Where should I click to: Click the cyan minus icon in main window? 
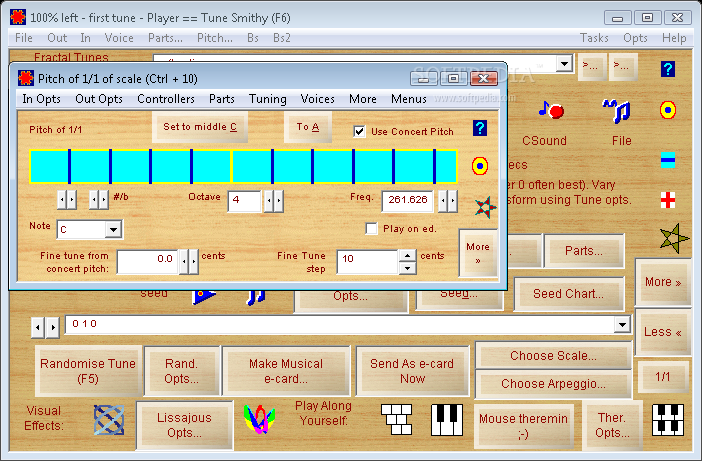pos(668,160)
